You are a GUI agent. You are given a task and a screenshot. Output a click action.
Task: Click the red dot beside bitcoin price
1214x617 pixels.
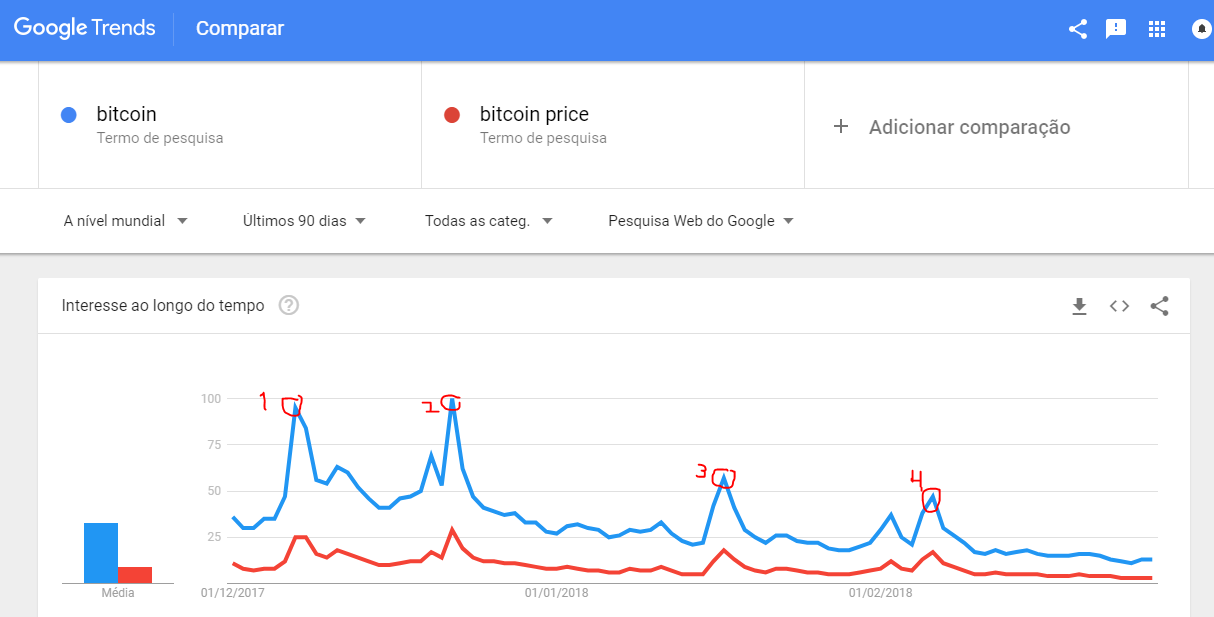click(x=452, y=115)
